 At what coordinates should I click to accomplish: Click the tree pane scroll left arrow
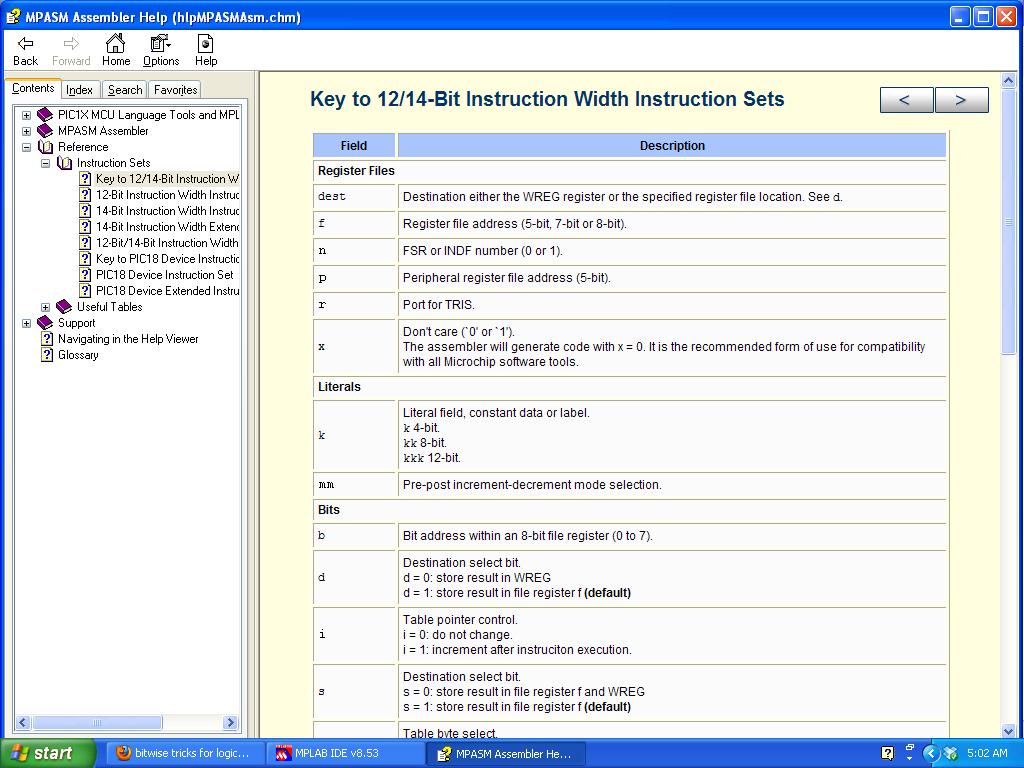point(23,722)
